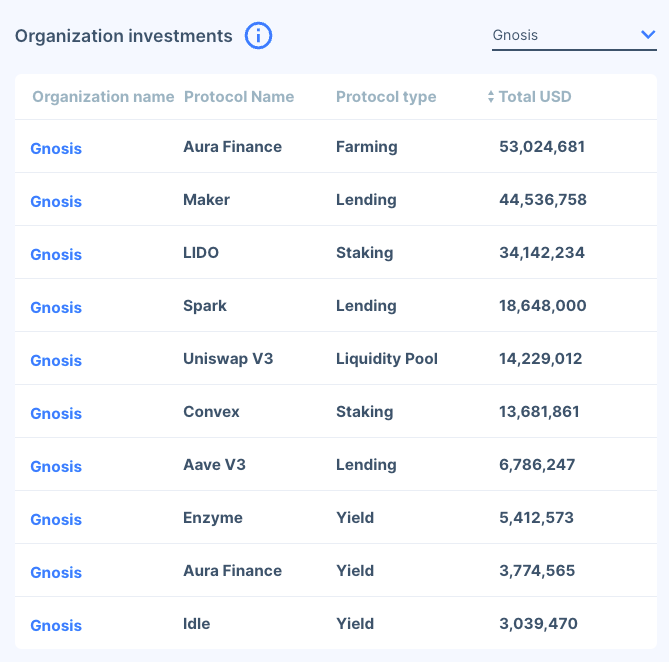Viewport: 669px width, 662px height.
Task: Sort by Total USD arrows icon
Action: (x=491, y=97)
